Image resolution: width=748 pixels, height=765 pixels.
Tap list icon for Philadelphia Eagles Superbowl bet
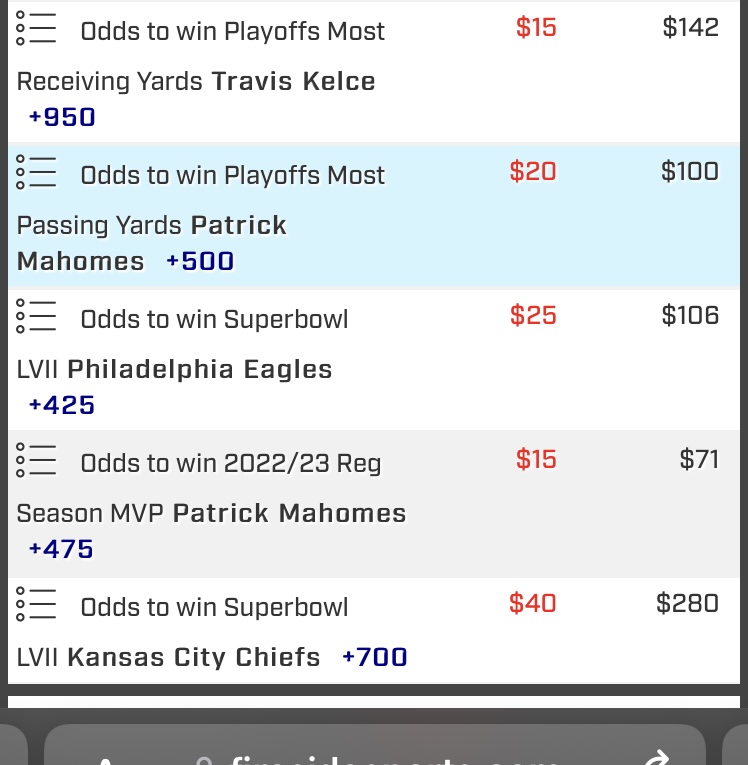pos(36,318)
